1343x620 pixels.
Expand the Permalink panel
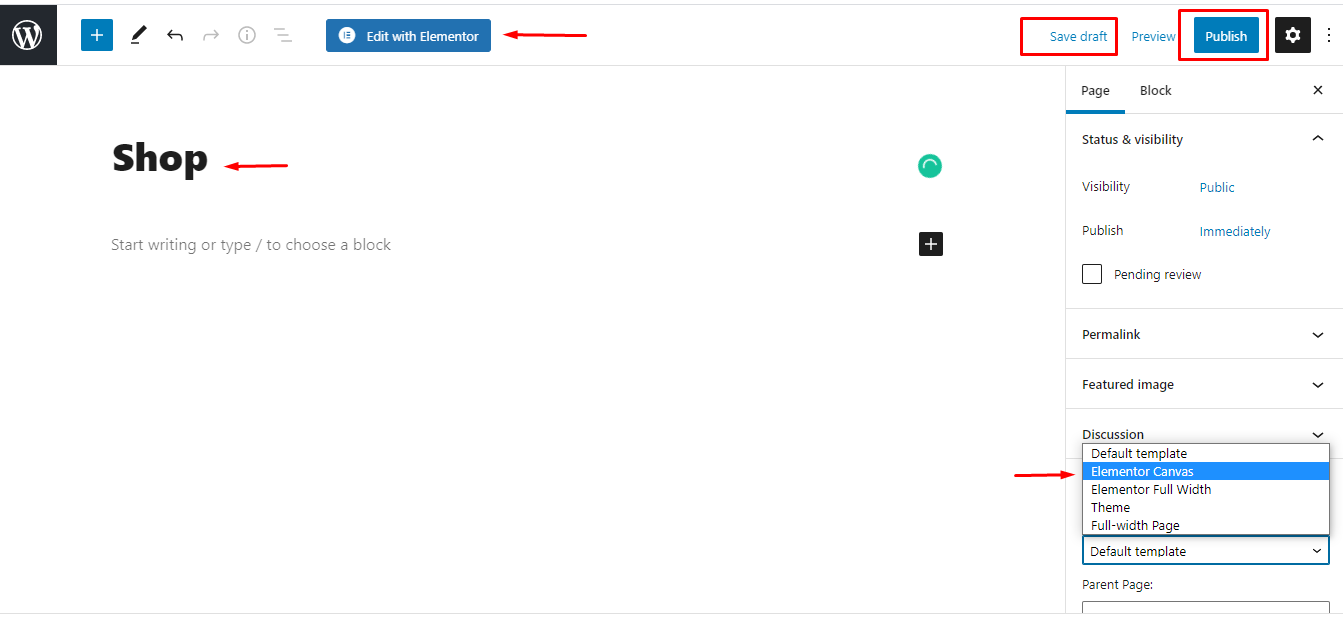[x=1204, y=334]
